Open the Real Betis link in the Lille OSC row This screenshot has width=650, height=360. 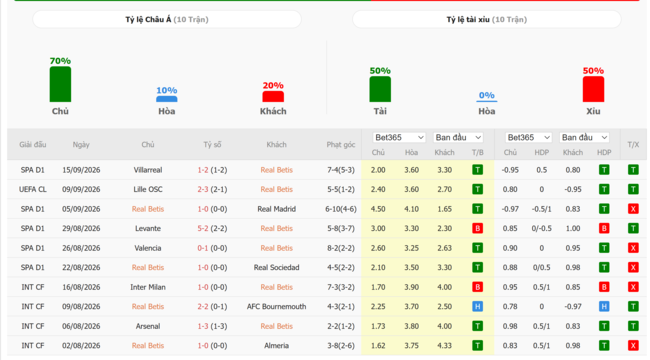click(x=276, y=189)
